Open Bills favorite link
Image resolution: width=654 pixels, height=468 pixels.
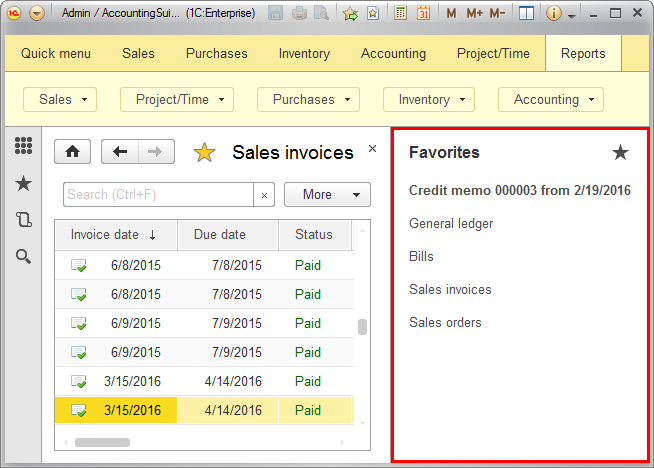(x=421, y=256)
